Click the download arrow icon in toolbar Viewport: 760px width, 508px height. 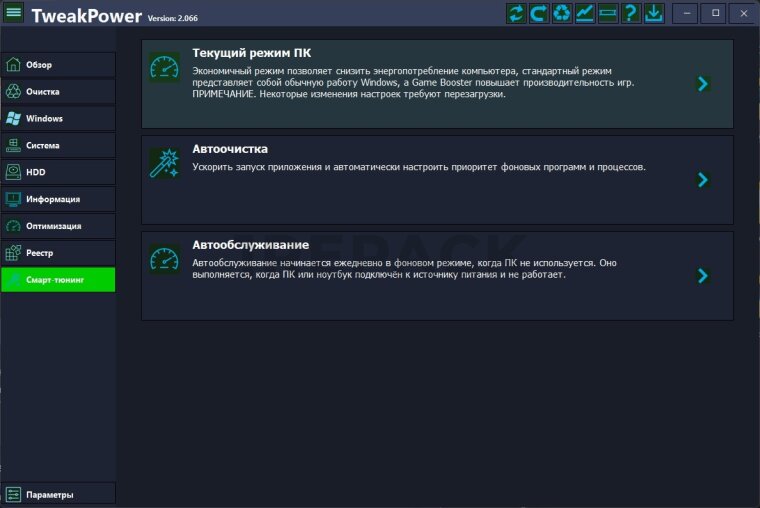click(x=654, y=13)
